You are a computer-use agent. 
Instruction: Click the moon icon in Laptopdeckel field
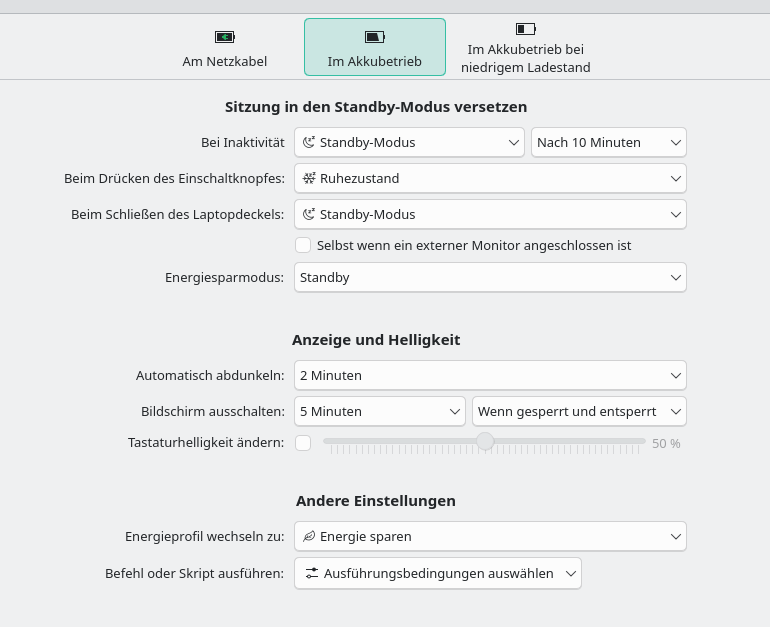tap(309, 214)
